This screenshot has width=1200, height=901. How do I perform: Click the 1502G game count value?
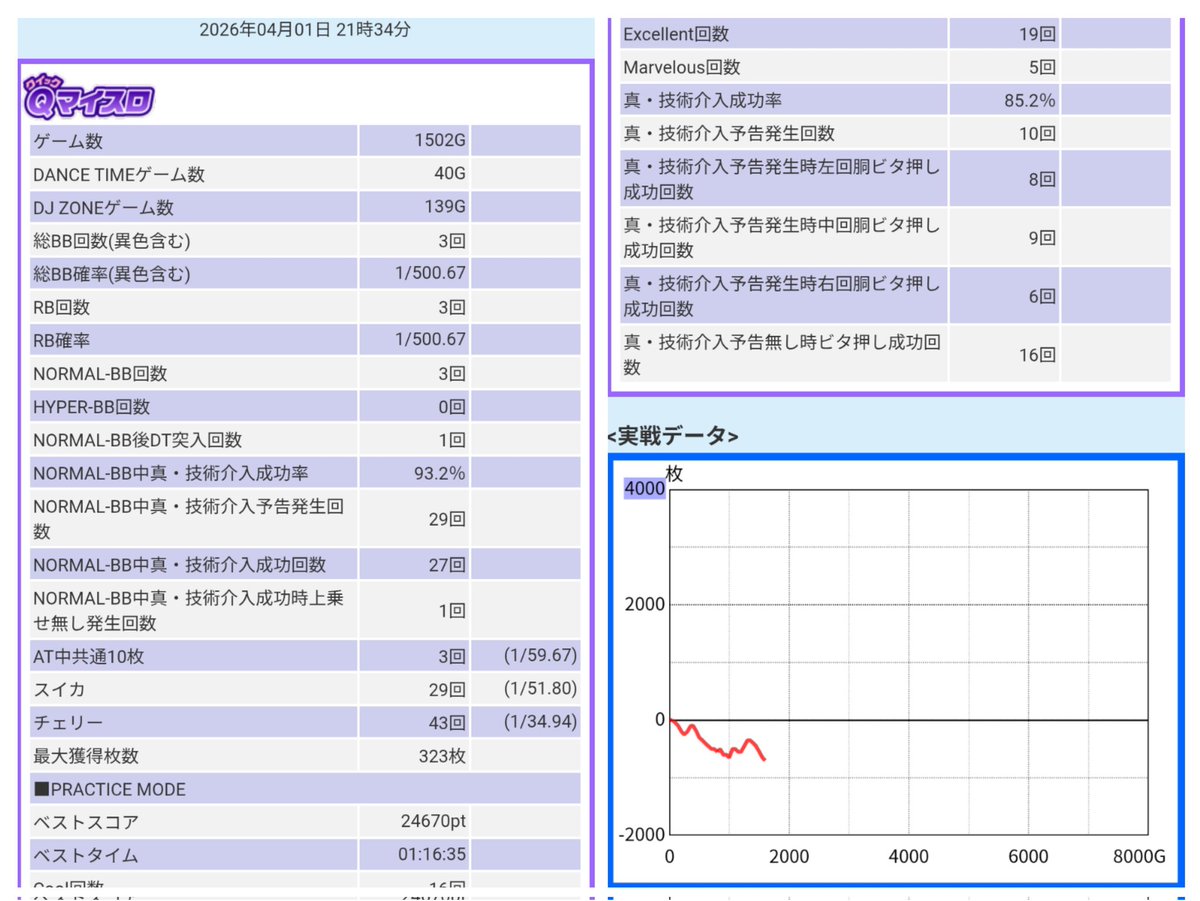(440, 142)
